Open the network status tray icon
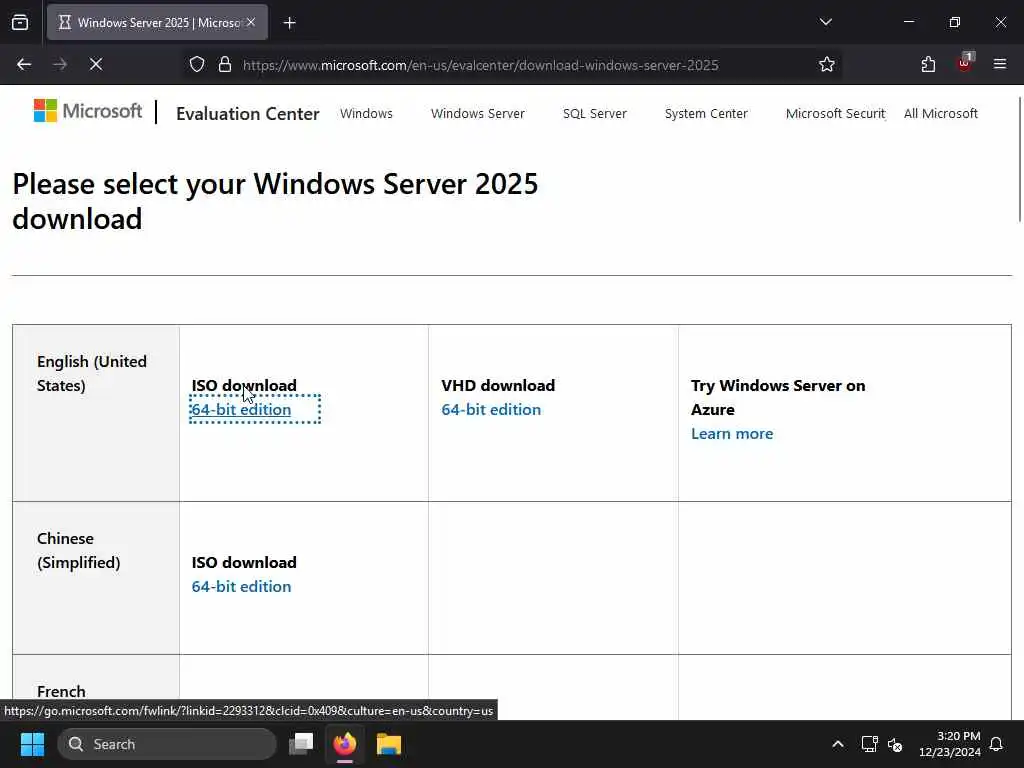 click(x=869, y=744)
